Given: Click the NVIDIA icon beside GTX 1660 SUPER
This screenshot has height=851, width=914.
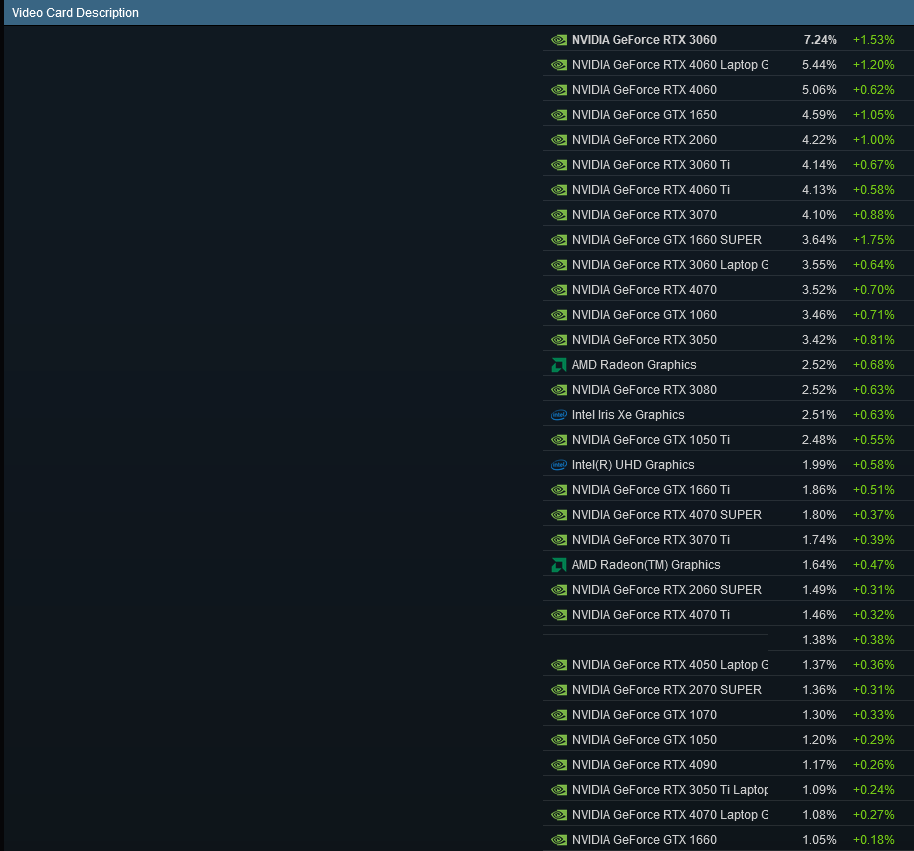Looking at the screenshot, I should 558,240.
